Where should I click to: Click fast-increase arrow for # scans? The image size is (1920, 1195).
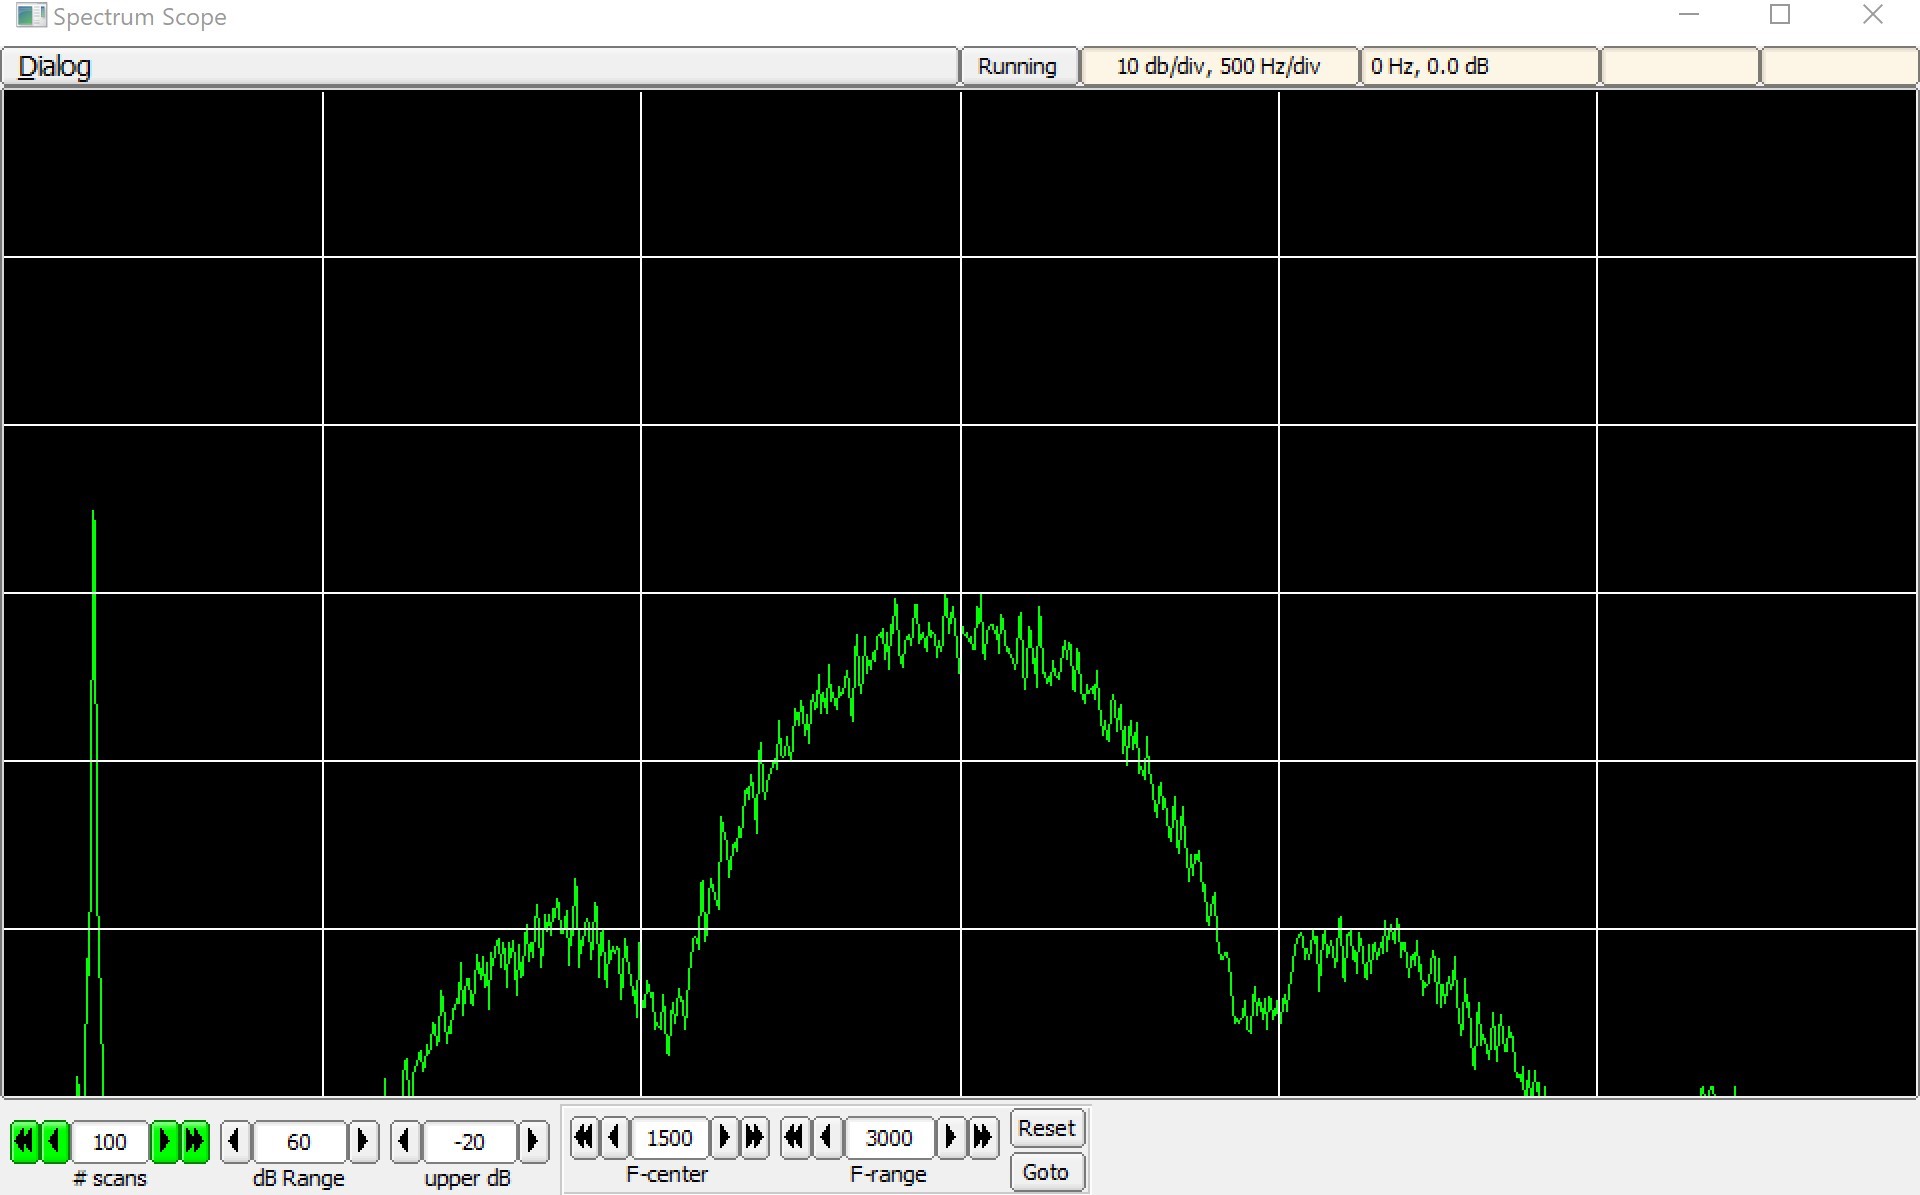click(x=195, y=1141)
